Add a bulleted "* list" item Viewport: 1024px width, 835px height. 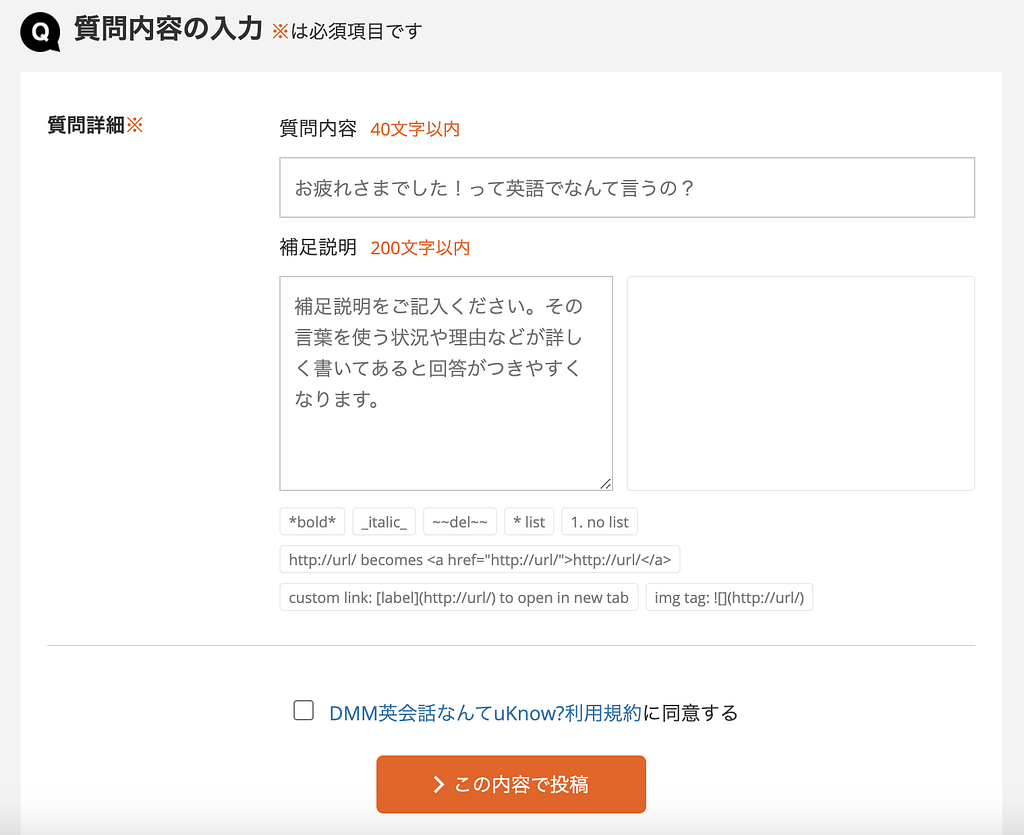coord(528,522)
